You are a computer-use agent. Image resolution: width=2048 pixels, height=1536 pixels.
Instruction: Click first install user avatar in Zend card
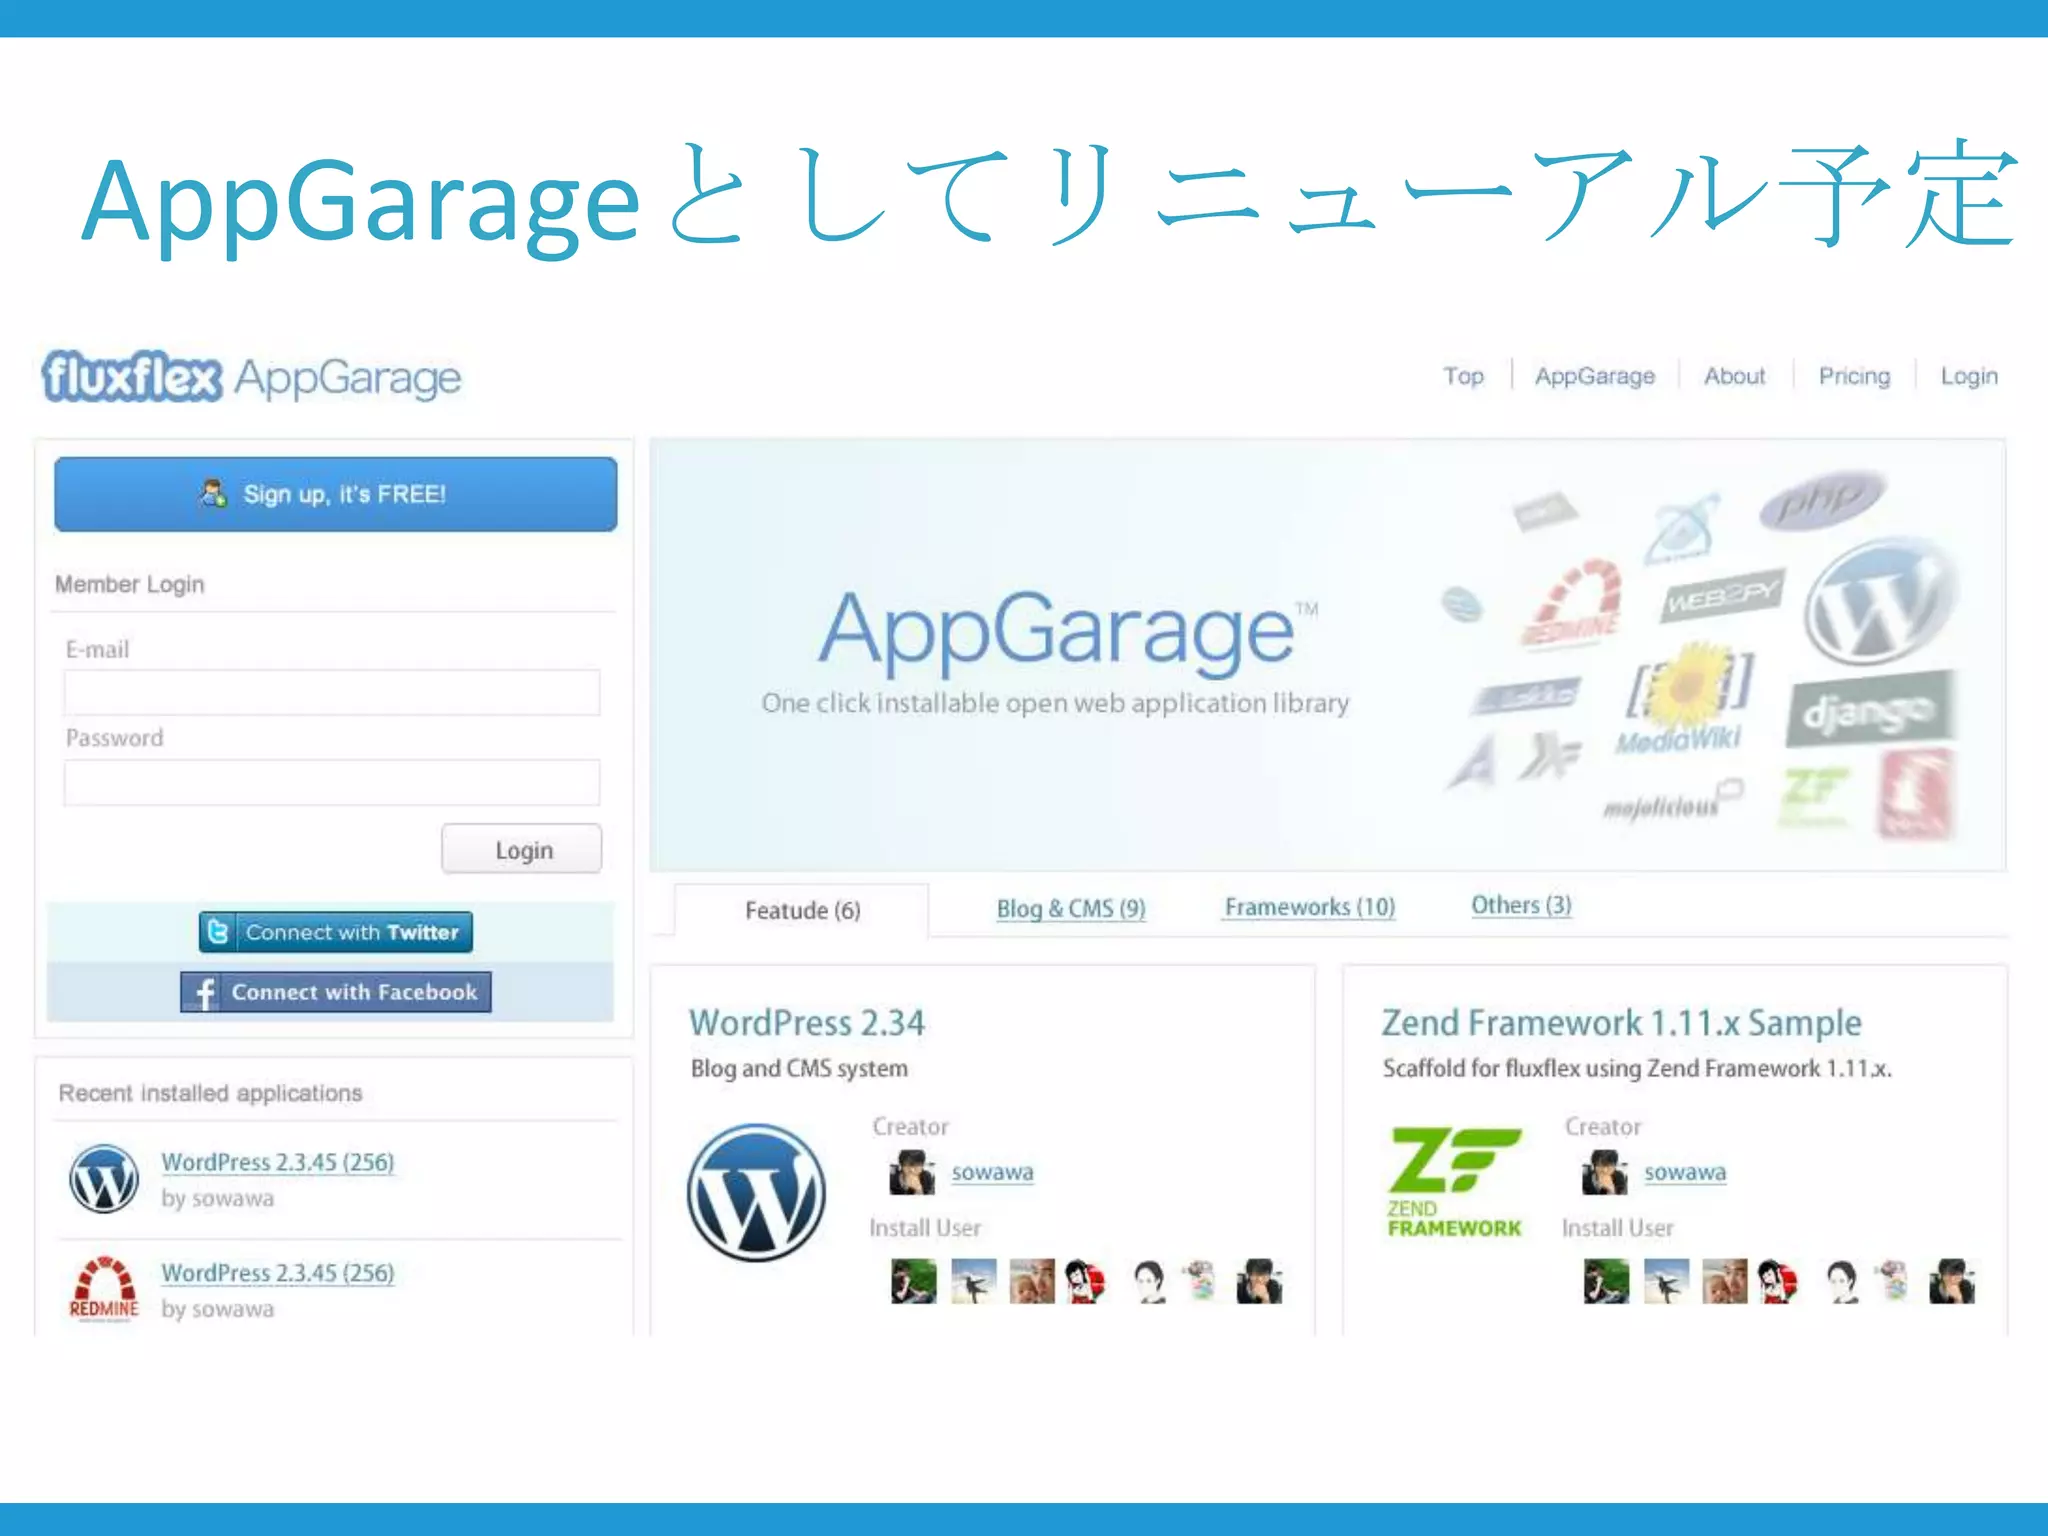point(1607,1281)
